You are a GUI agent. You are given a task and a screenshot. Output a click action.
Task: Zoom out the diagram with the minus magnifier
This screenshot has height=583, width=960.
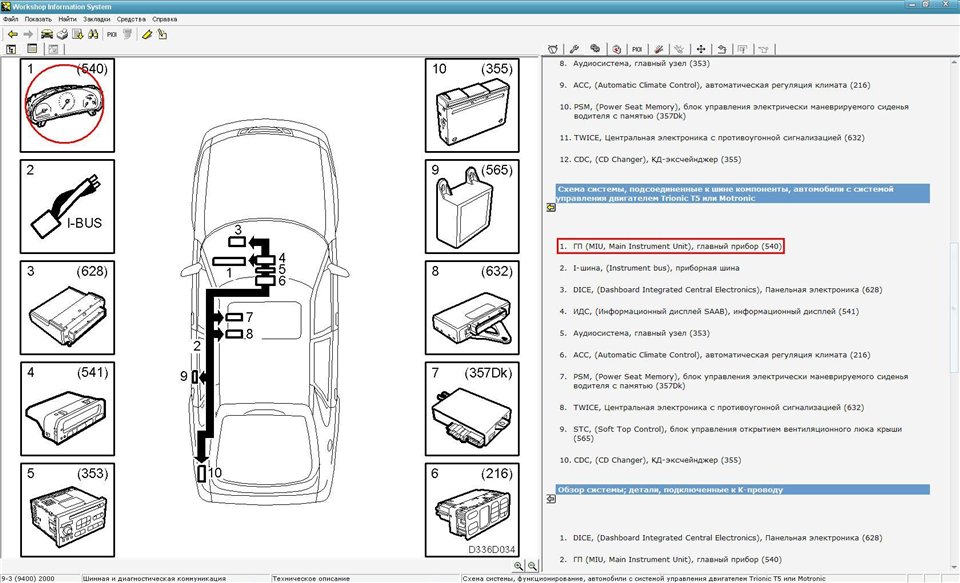point(532,566)
